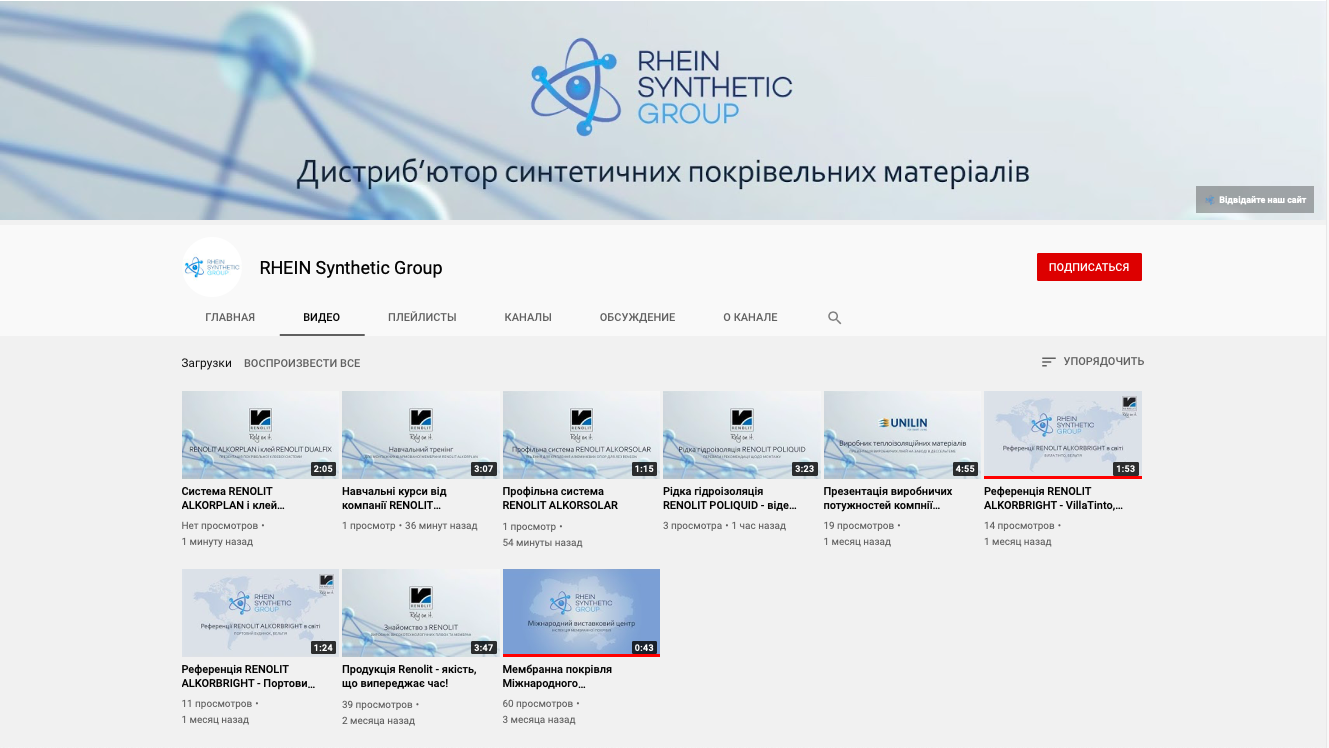Click the RHEIN Synthetic Group channel name

pos(351,268)
